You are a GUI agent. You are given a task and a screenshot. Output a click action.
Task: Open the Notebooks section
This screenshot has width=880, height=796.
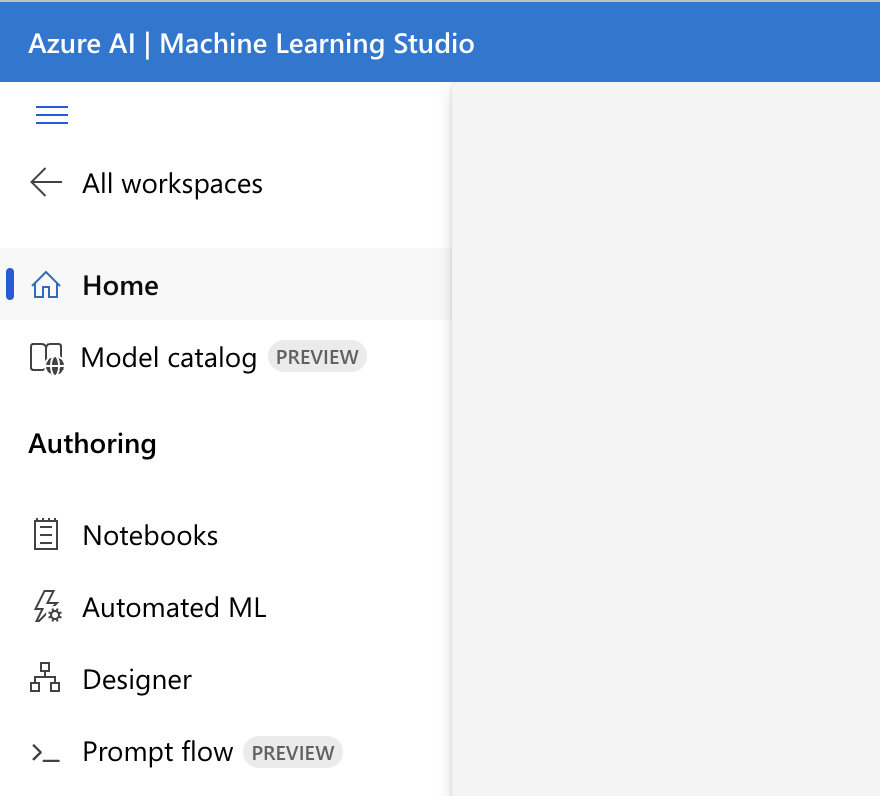pos(150,534)
